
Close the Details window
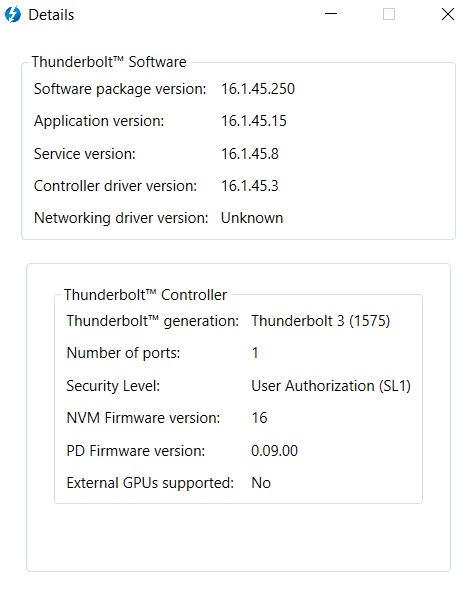click(x=448, y=14)
